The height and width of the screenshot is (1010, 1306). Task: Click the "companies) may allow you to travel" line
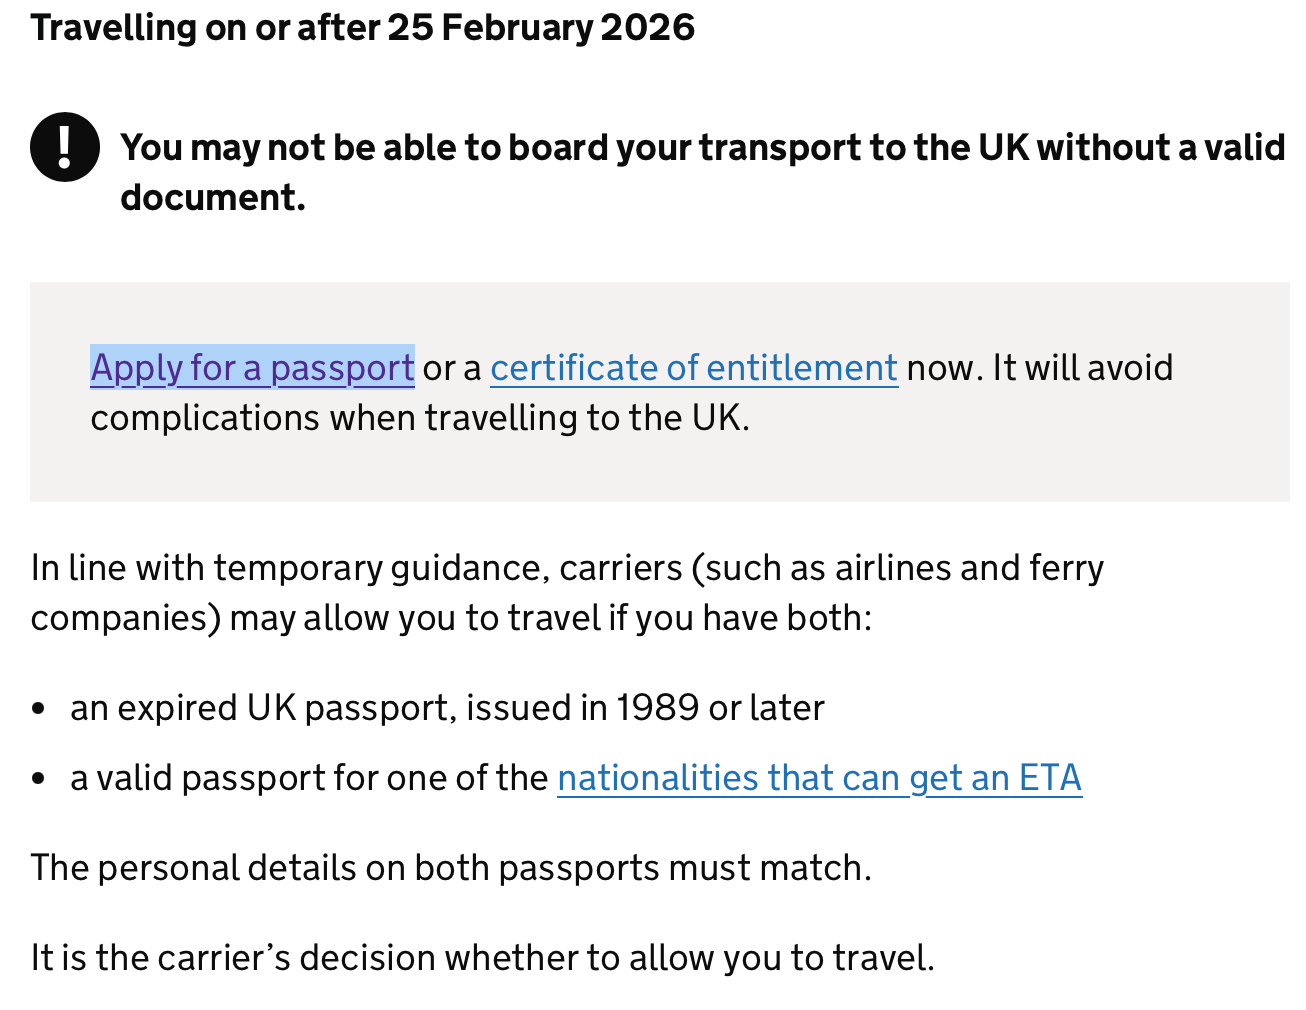click(451, 618)
